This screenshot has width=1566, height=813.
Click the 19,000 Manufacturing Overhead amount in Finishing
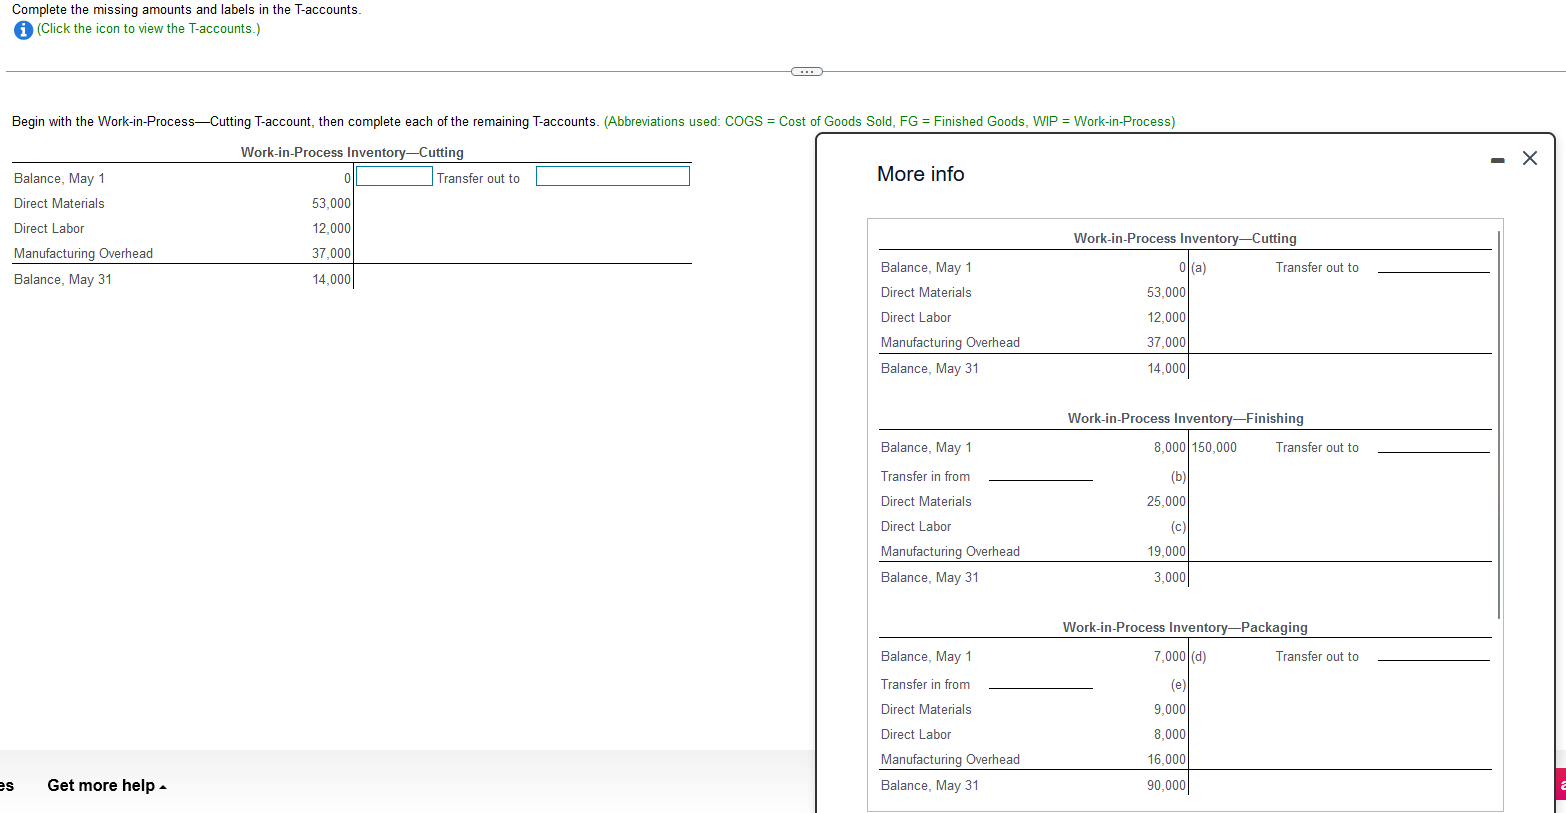(x=1166, y=552)
